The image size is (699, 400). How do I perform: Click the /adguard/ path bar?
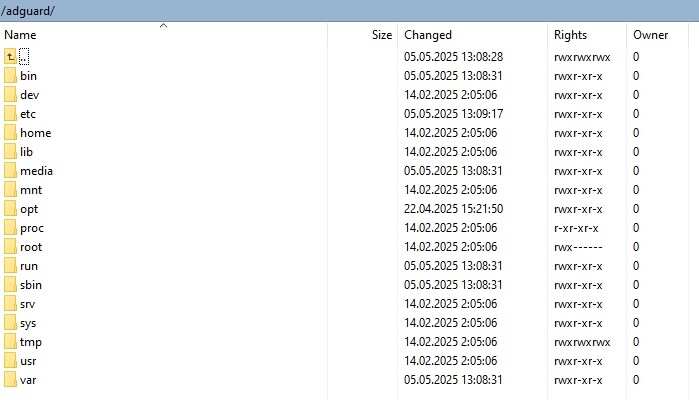(350, 11)
